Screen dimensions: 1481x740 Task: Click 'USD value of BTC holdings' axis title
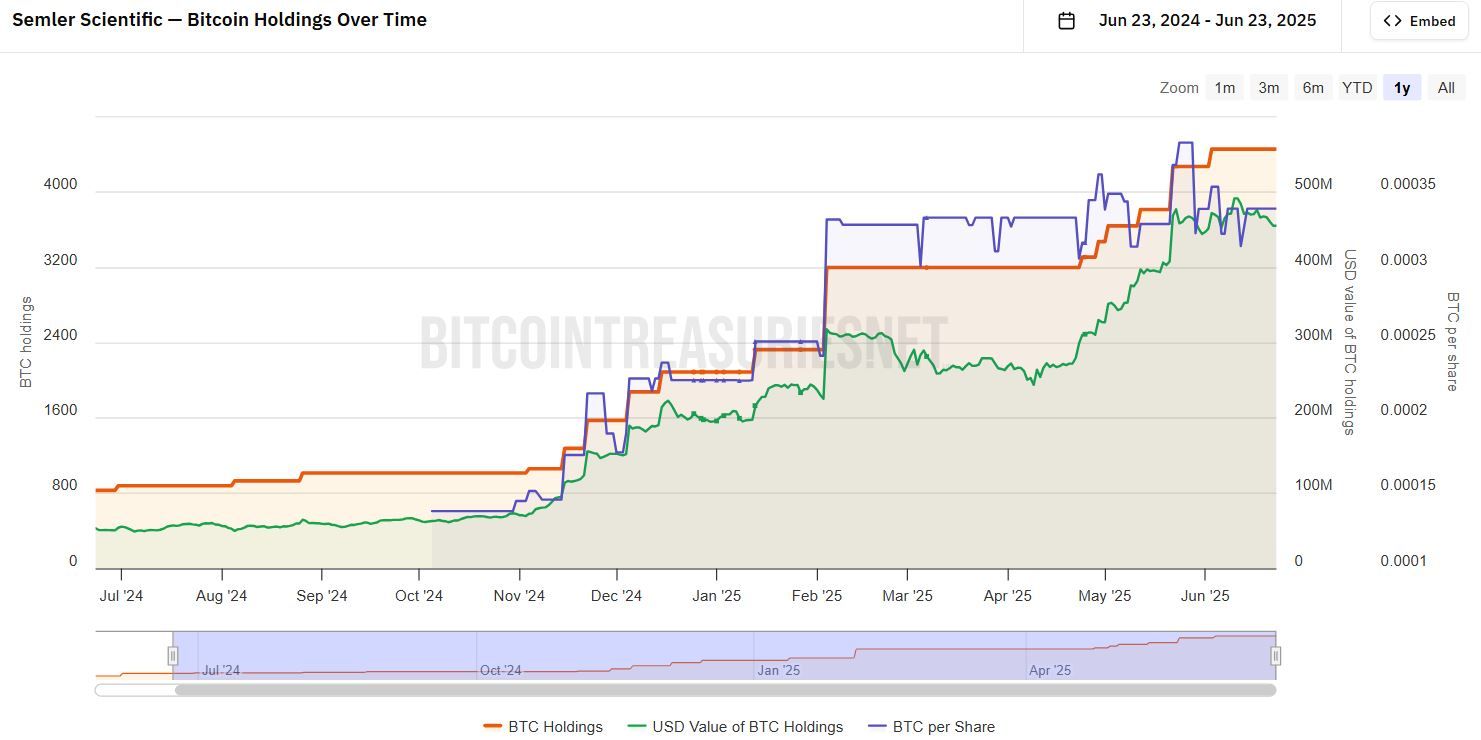click(1349, 342)
